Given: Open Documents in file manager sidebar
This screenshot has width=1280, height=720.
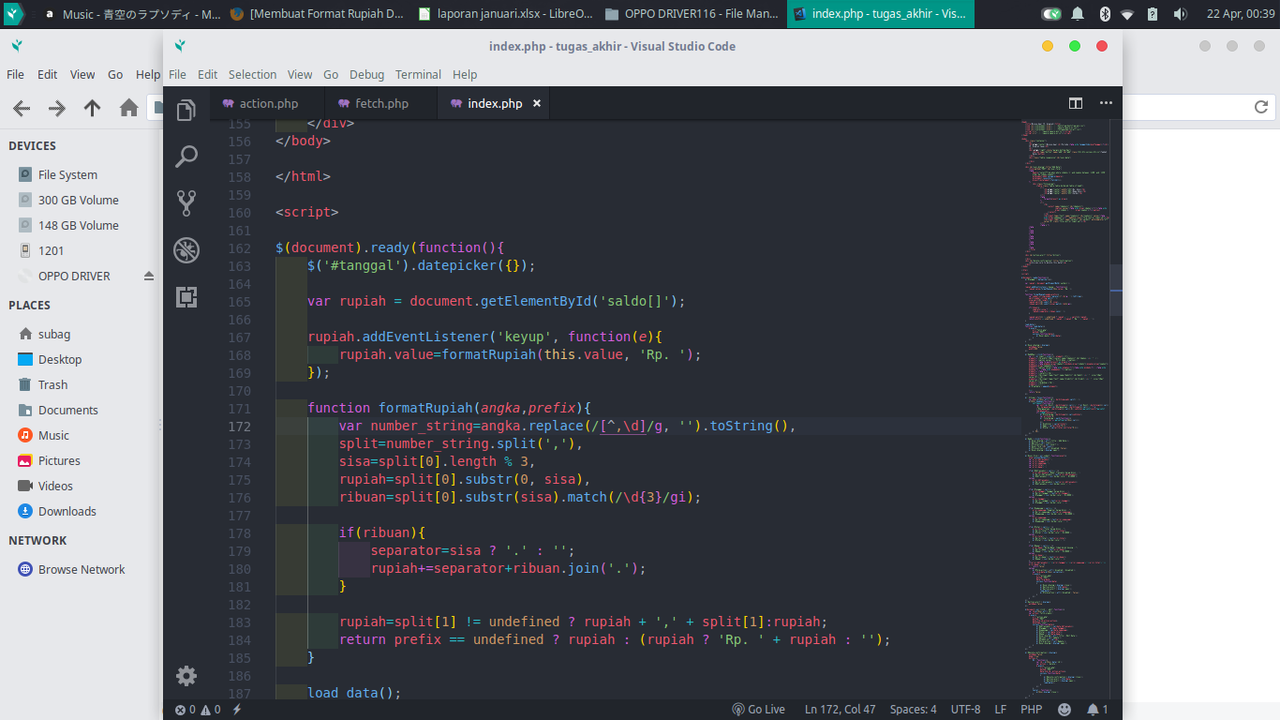Looking at the screenshot, I should [x=68, y=410].
